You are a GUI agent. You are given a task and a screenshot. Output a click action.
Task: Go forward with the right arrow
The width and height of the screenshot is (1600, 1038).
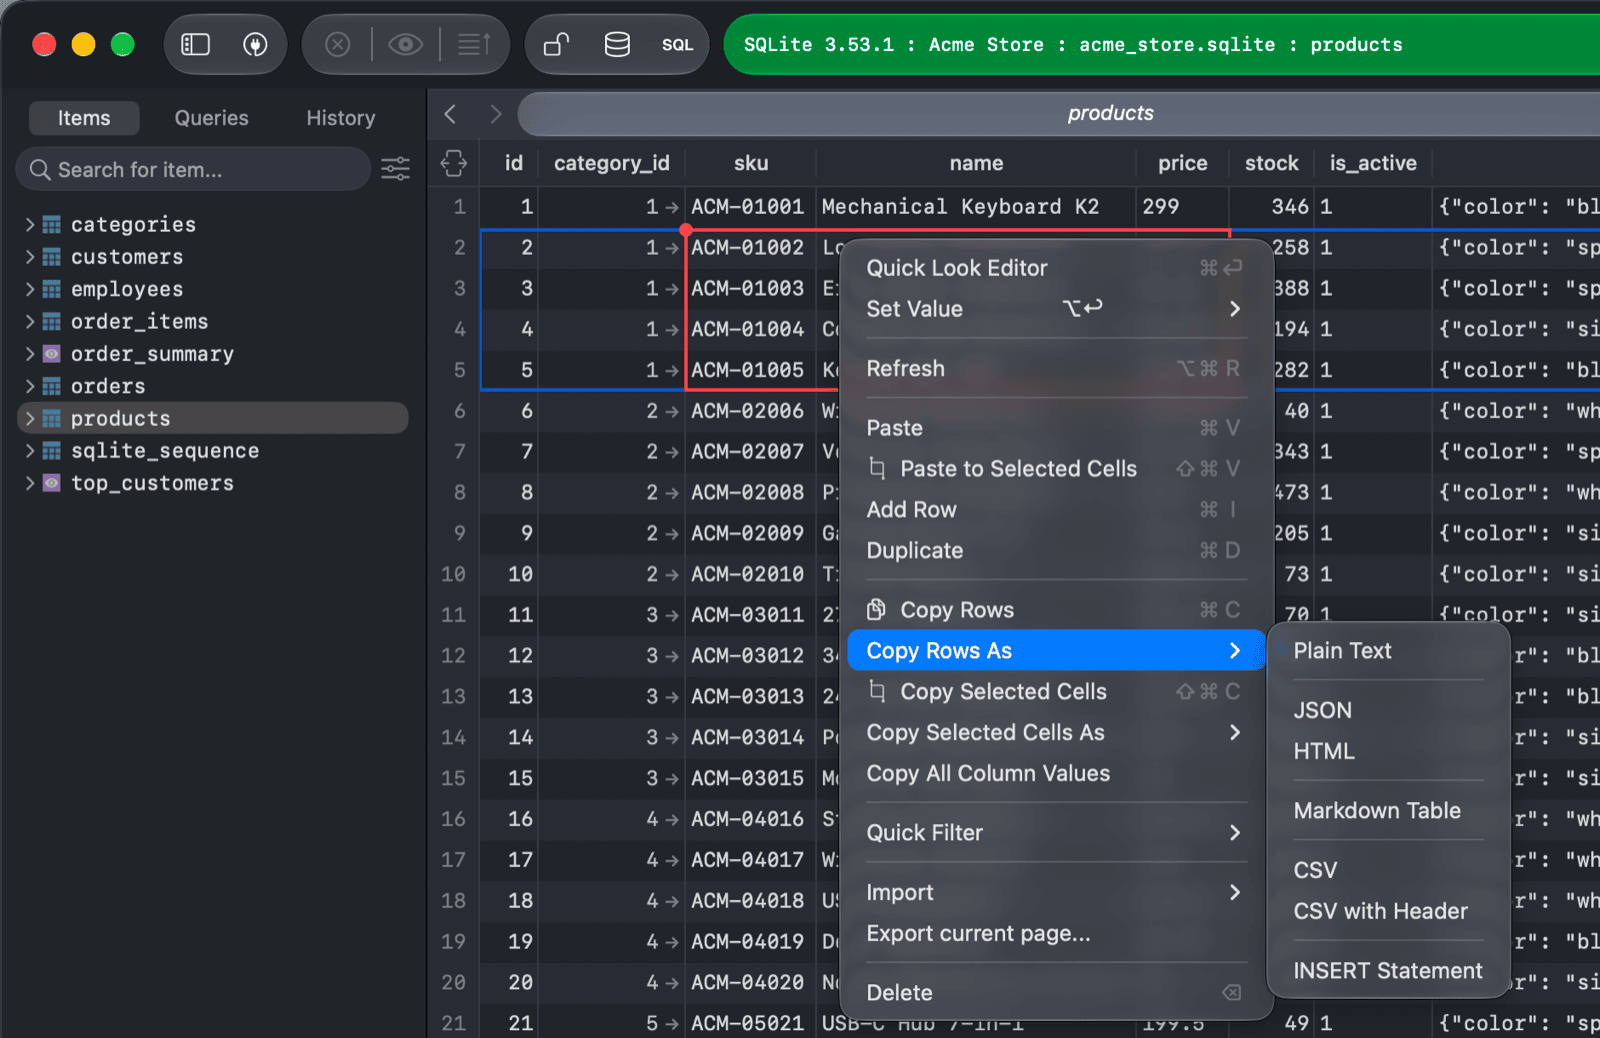[x=496, y=114]
